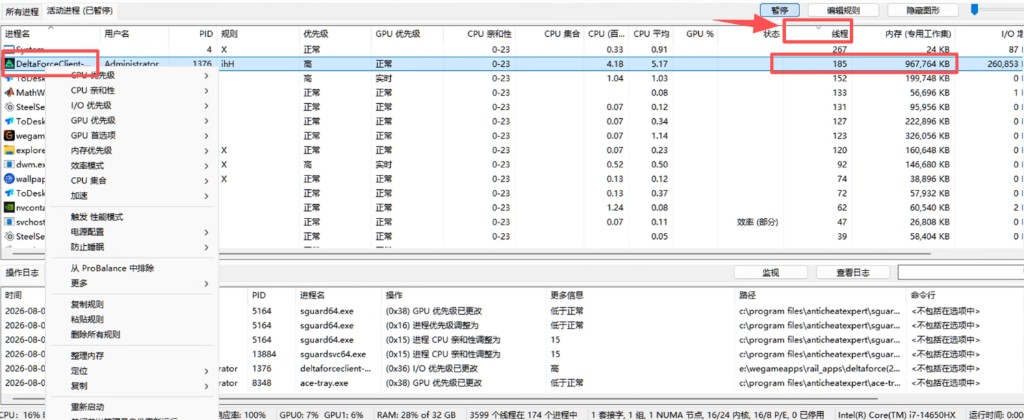Open the 复制 submenu
1024x420 pixels.
click(131, 385)
